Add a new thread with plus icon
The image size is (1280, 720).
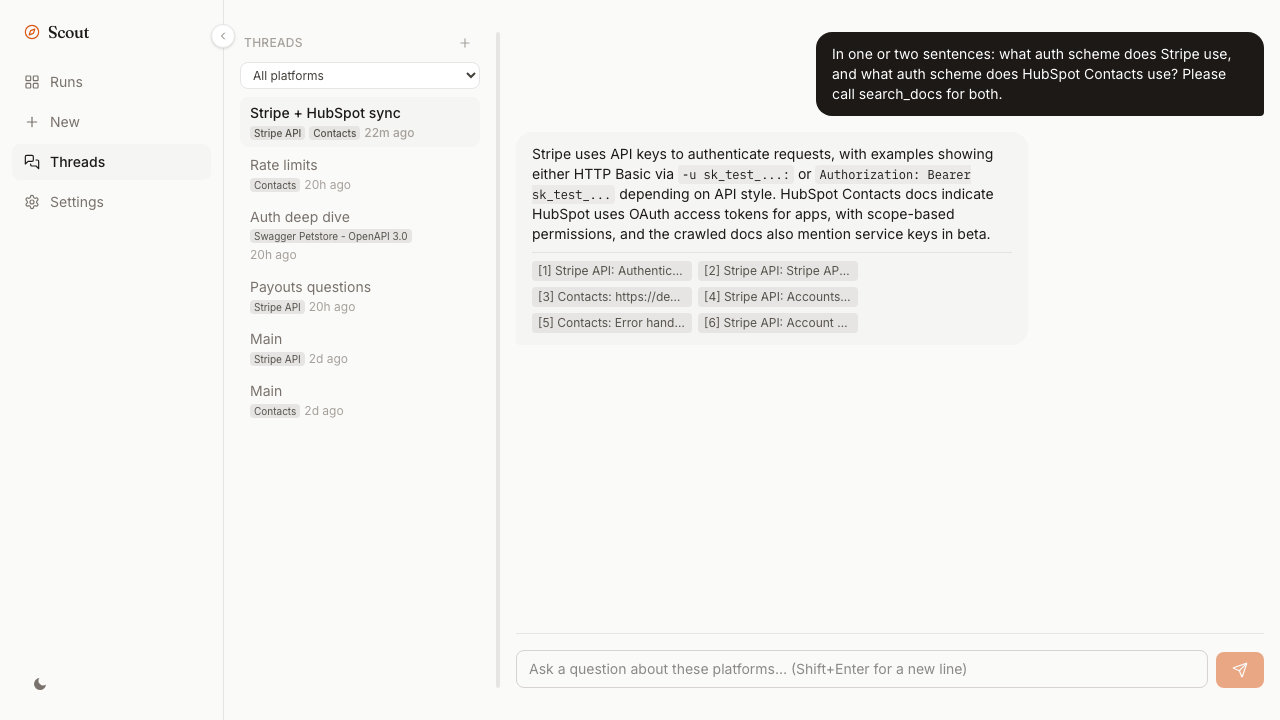(465, 43)
